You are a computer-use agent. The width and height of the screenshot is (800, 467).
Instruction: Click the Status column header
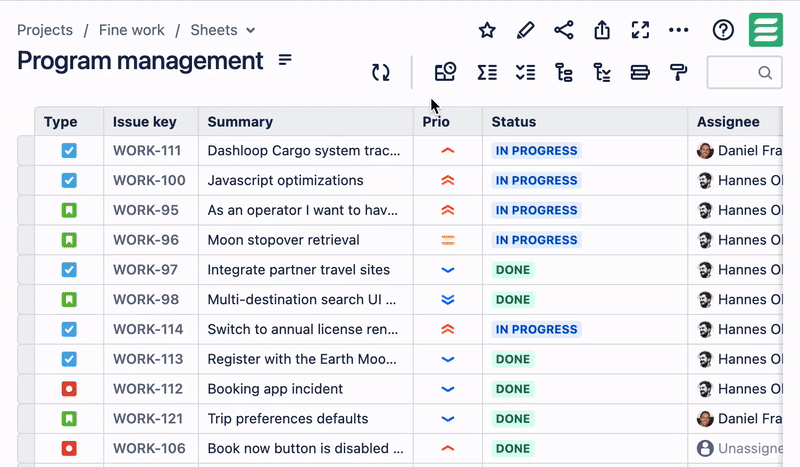585,122
